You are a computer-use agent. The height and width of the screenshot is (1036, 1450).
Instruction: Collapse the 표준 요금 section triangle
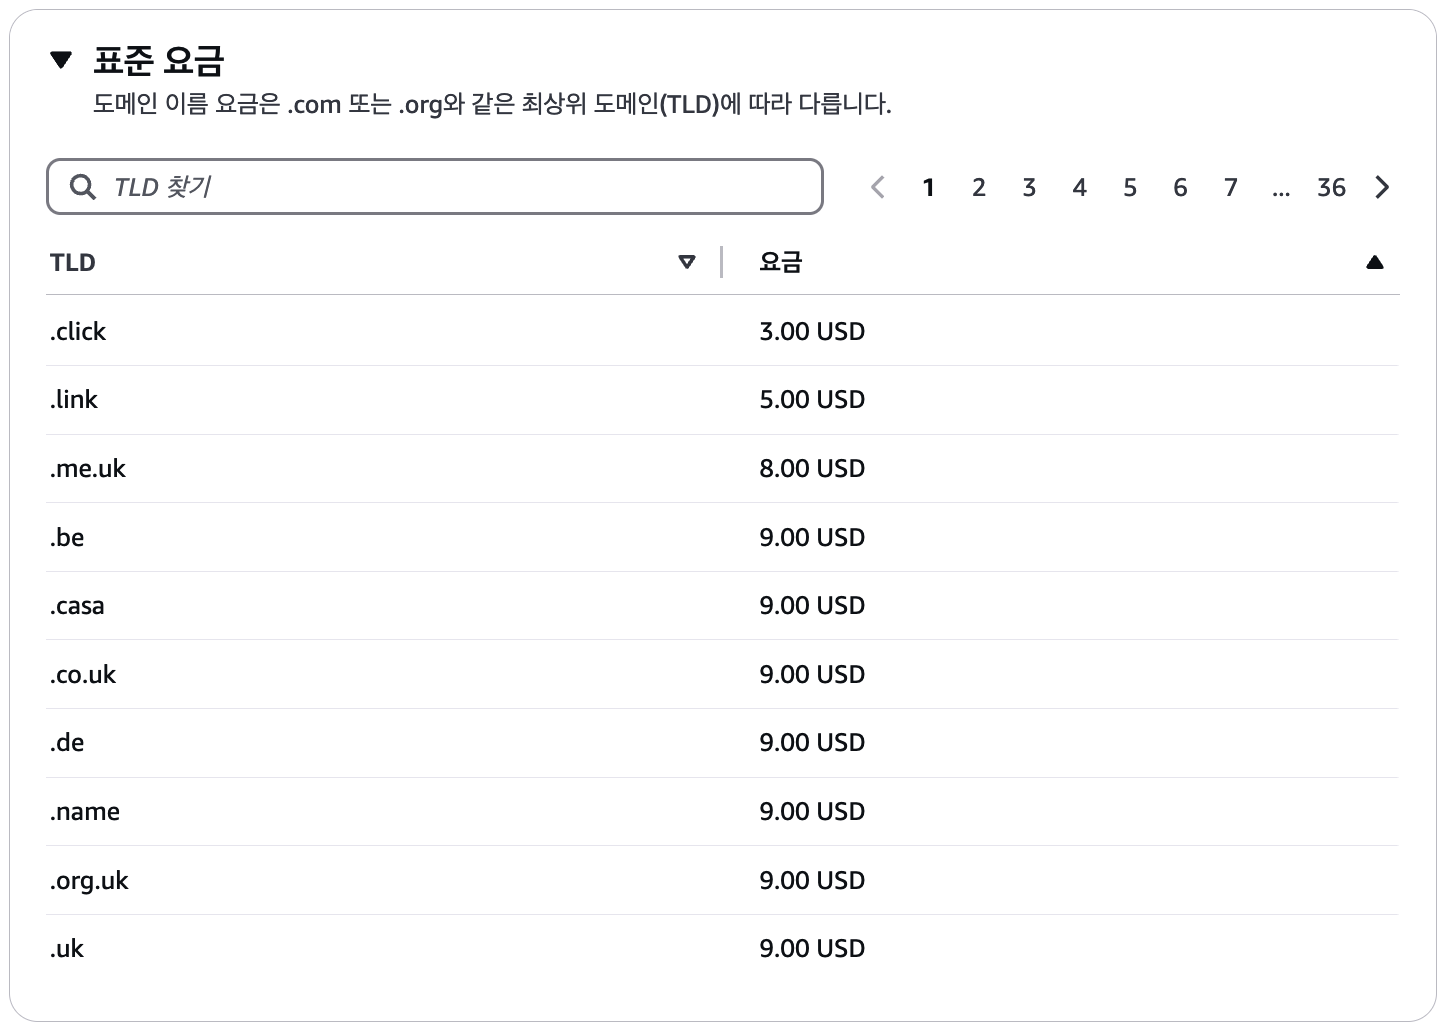pyautogui.click(x=61, y=61)
